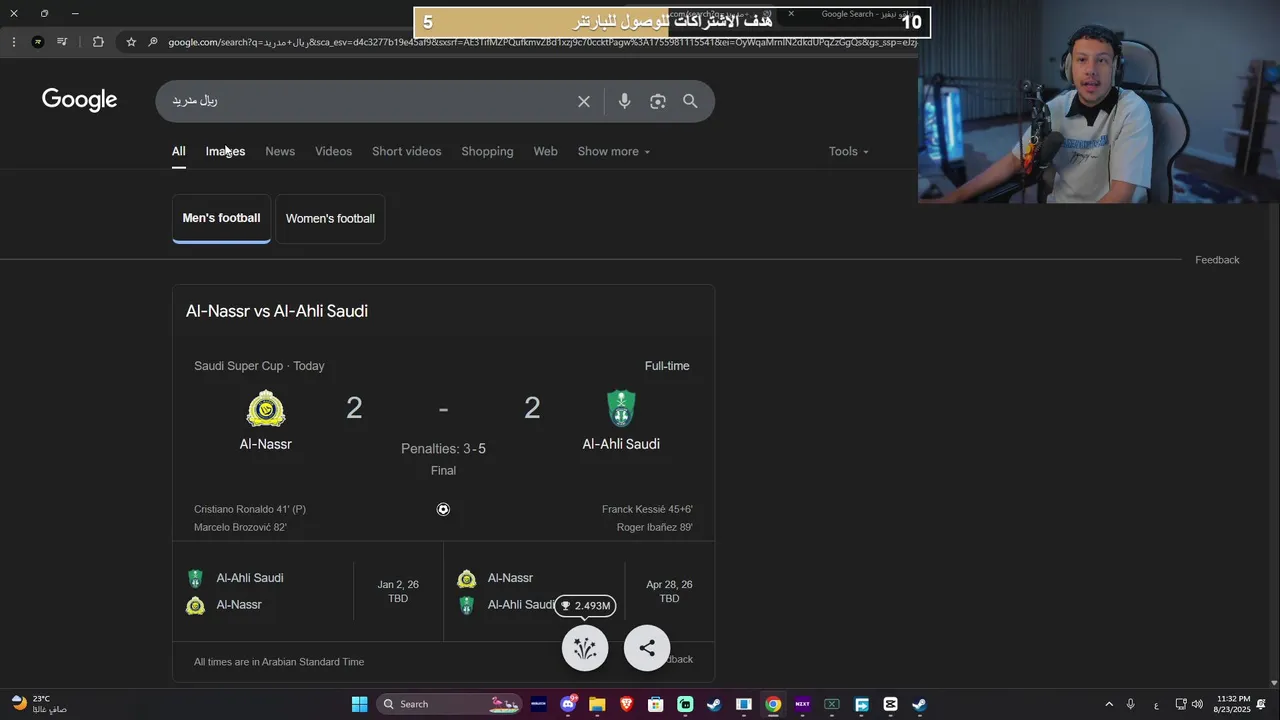
Task: Open the Windows Start menu
Action: (x=360, y=704)
